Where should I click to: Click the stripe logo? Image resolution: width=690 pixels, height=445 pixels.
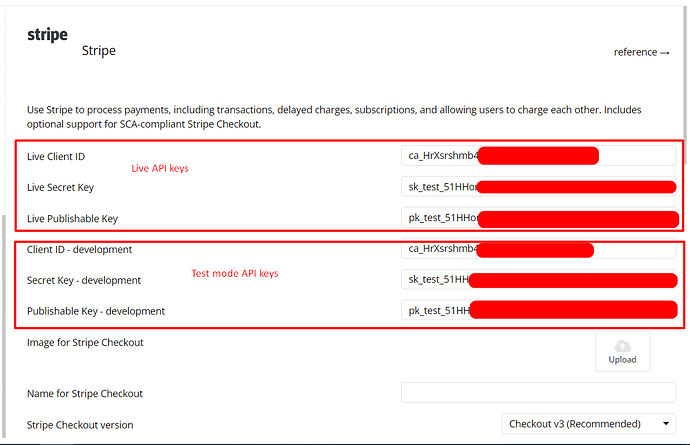coord(48,35)
